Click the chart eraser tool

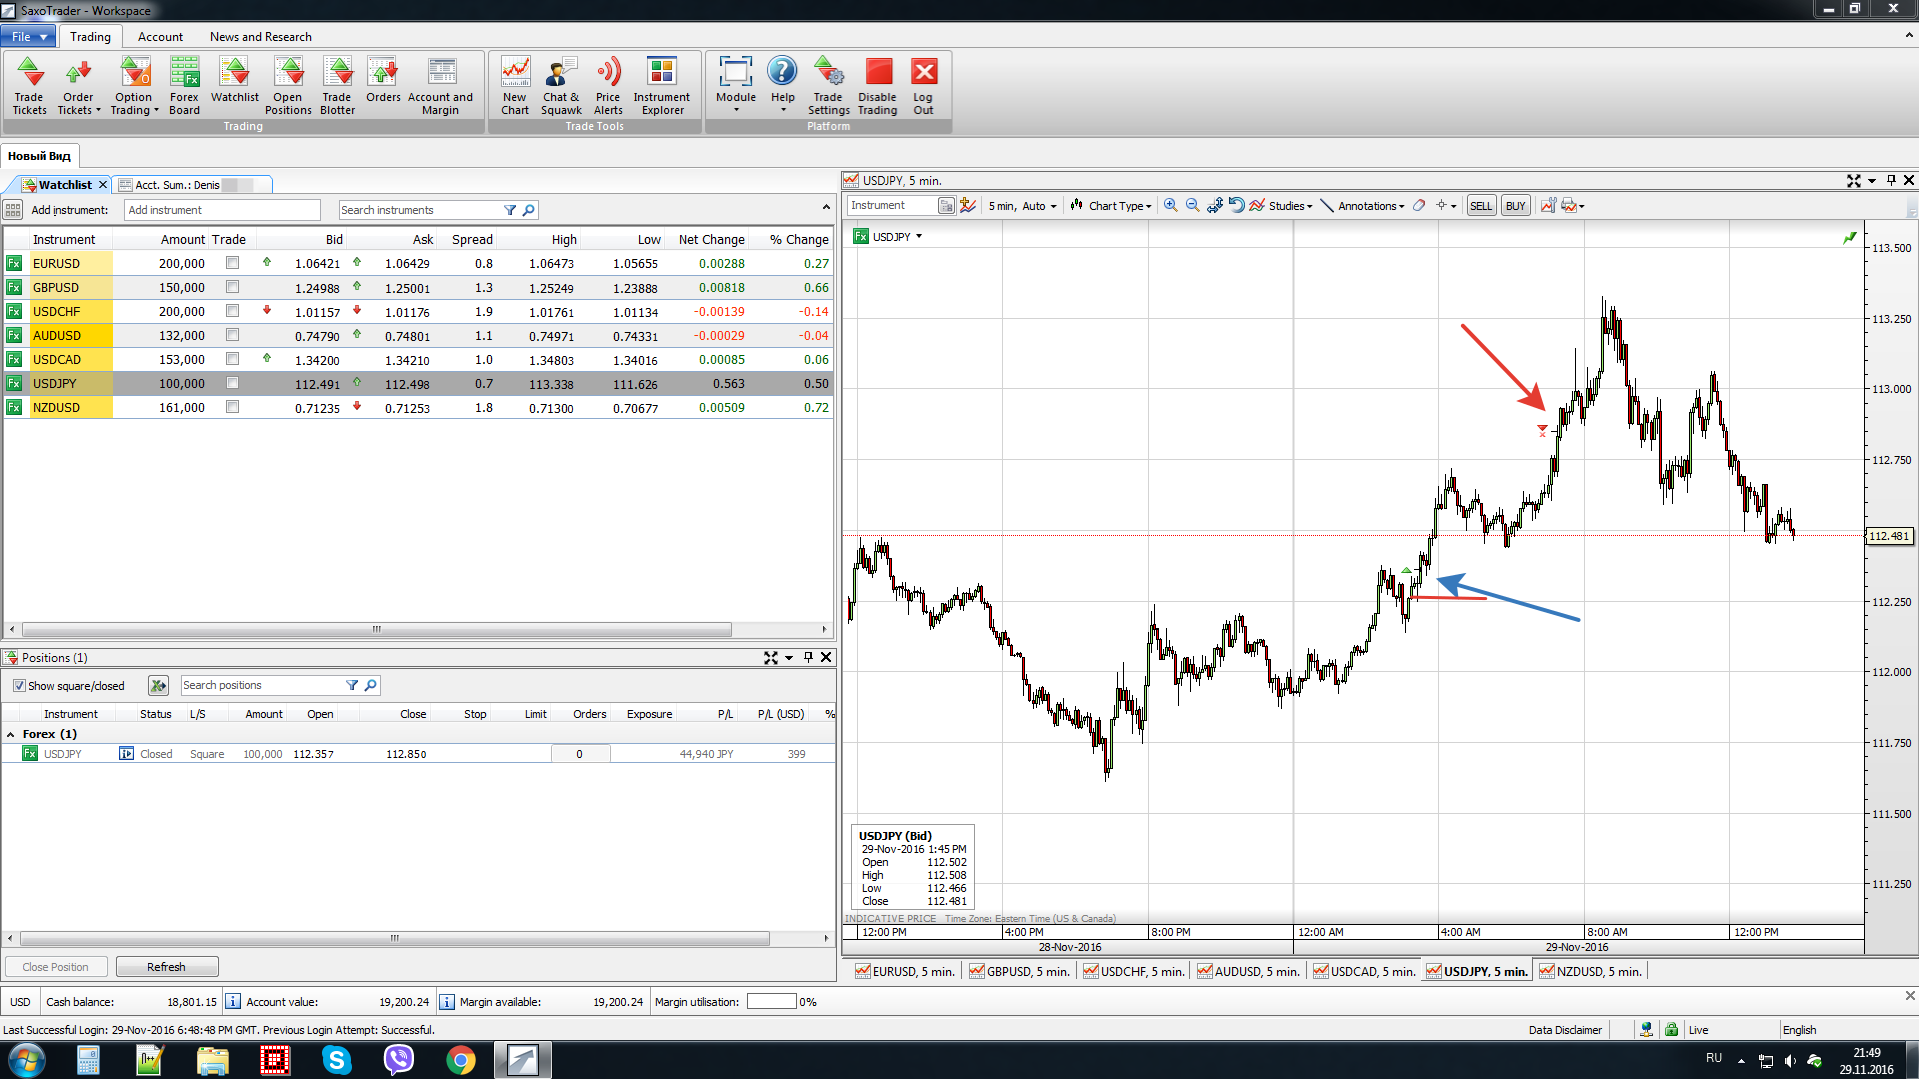point(1419,205)
